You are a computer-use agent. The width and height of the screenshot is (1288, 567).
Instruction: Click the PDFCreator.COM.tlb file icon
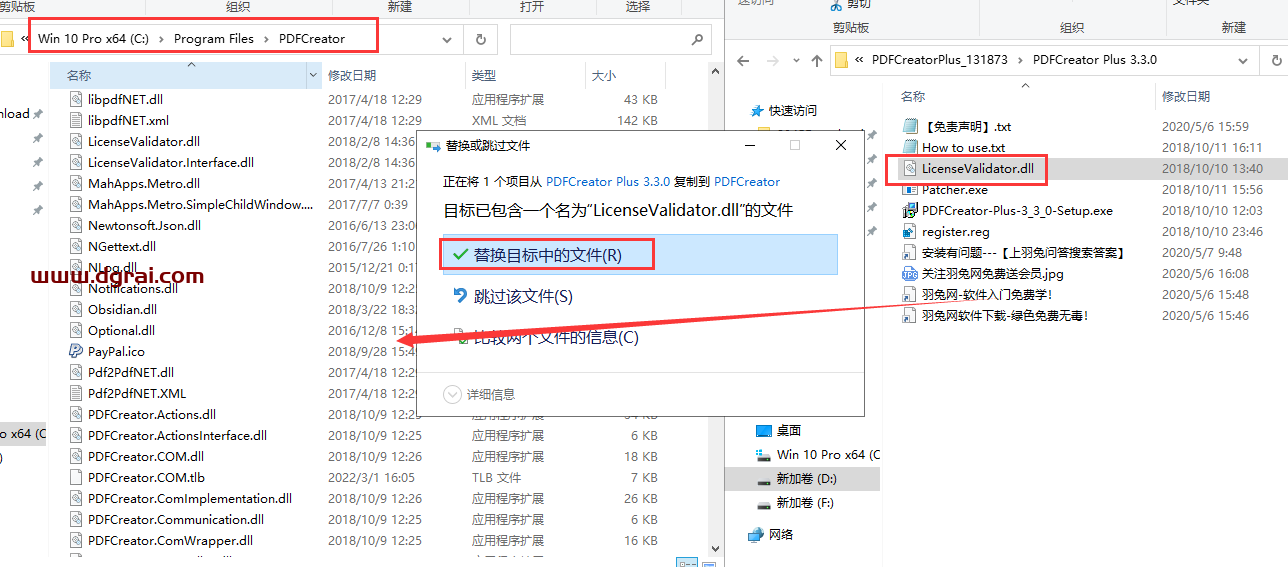pos(76,477)
